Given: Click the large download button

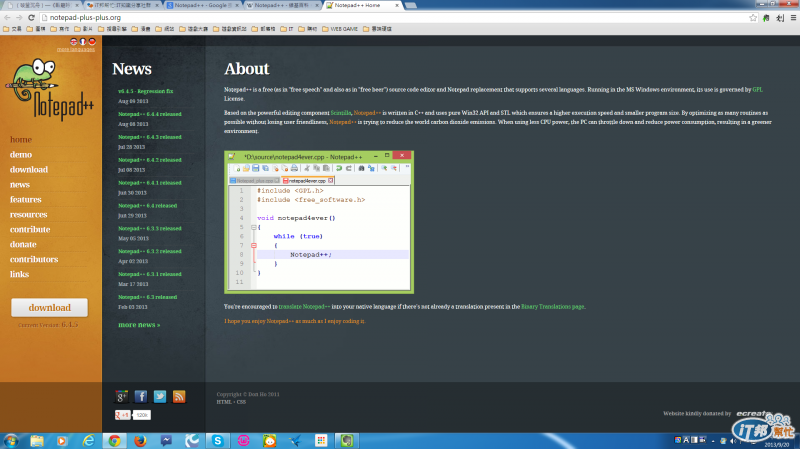Looking at the screenshot, I should (49, 307).
